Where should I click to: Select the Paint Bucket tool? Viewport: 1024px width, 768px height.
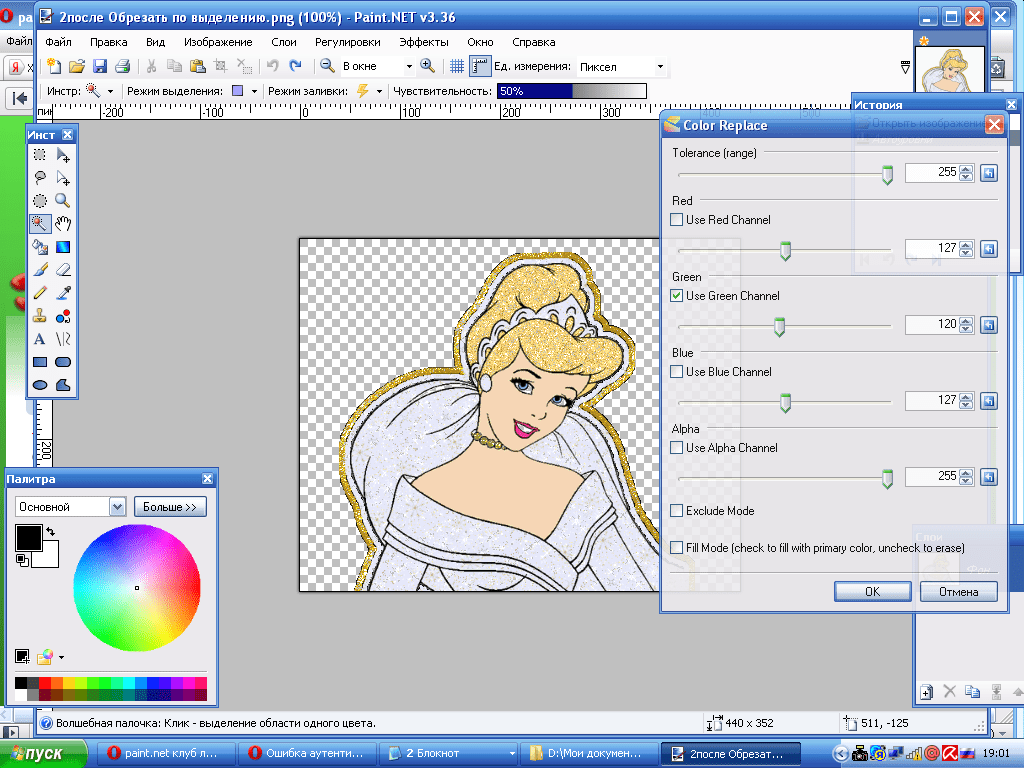40,247
